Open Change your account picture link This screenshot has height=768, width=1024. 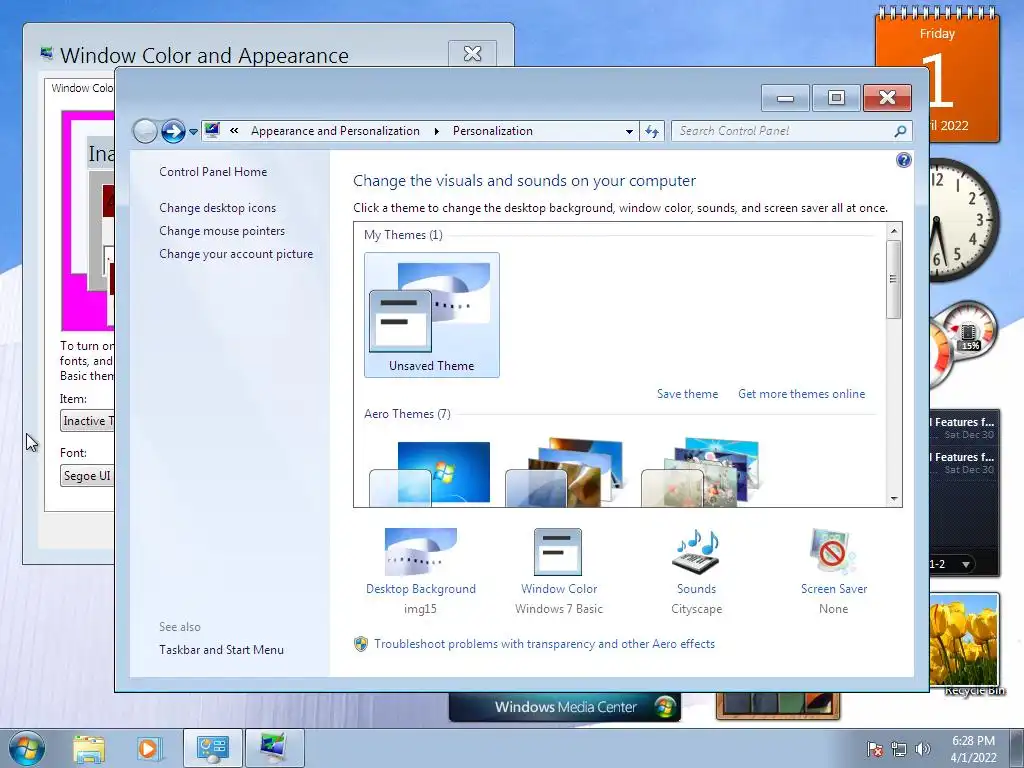pos(236,254)
